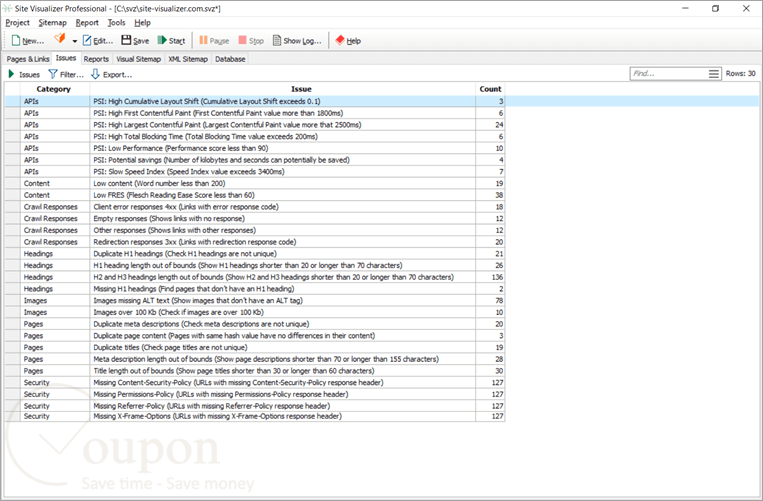The height and width of the screenshot is (501, 763).
Task: Open the orange recent projects icon
Action: [59, 39]
